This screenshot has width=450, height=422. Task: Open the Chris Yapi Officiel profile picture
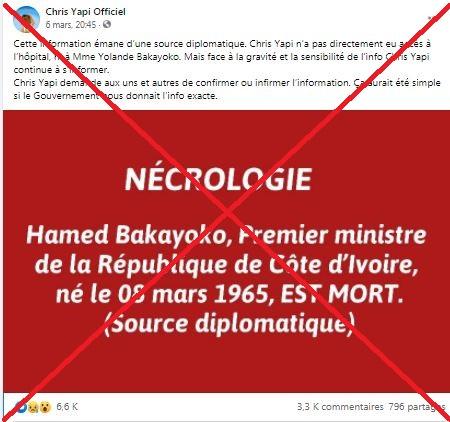coord(26,19)
